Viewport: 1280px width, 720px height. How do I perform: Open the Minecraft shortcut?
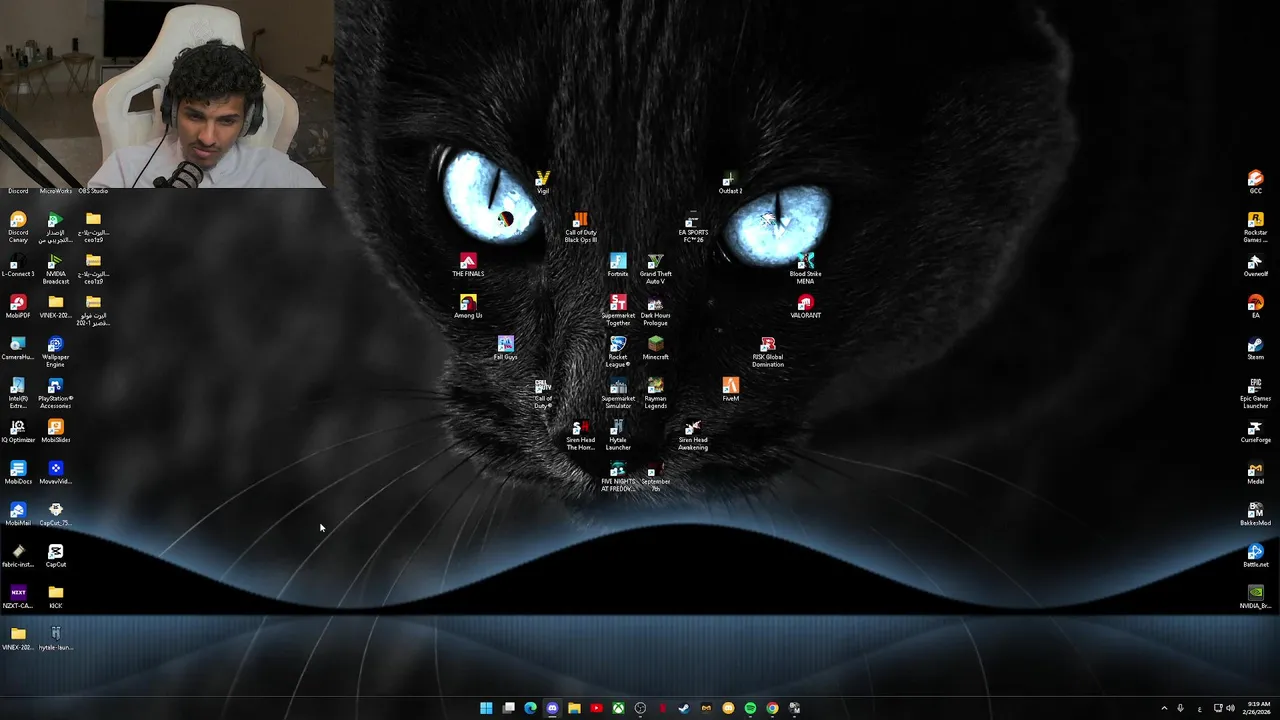tap(656, 348)
